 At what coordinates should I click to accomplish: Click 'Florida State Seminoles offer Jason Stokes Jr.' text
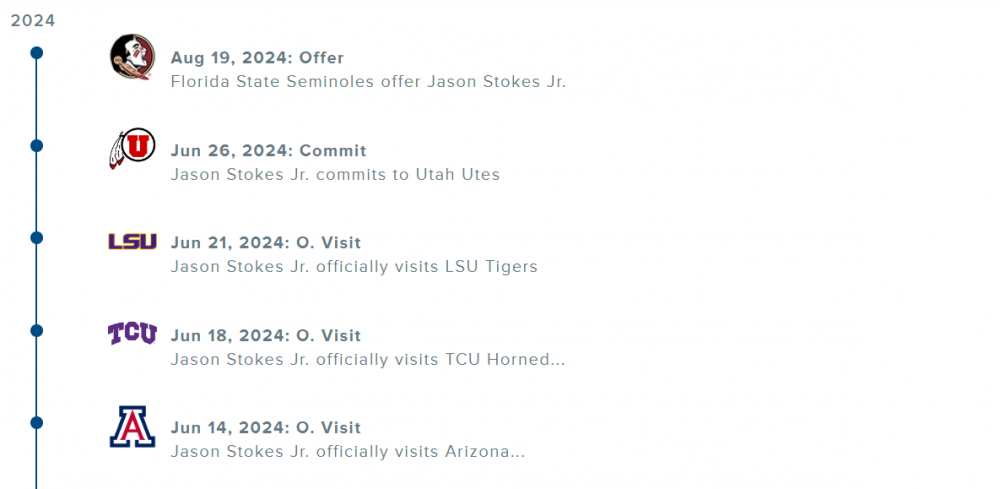(368, 82)
